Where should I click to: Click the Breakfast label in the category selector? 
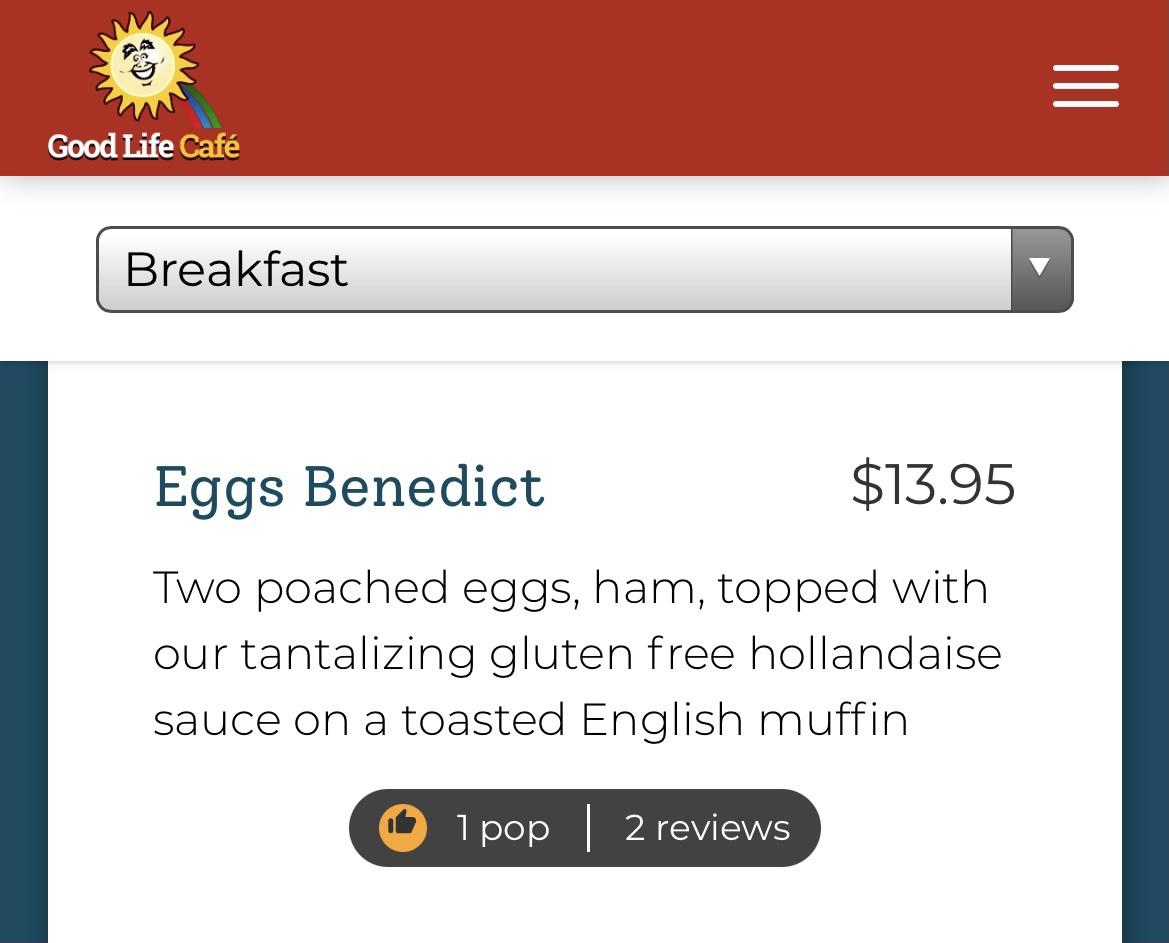click(x=236, y=269)
